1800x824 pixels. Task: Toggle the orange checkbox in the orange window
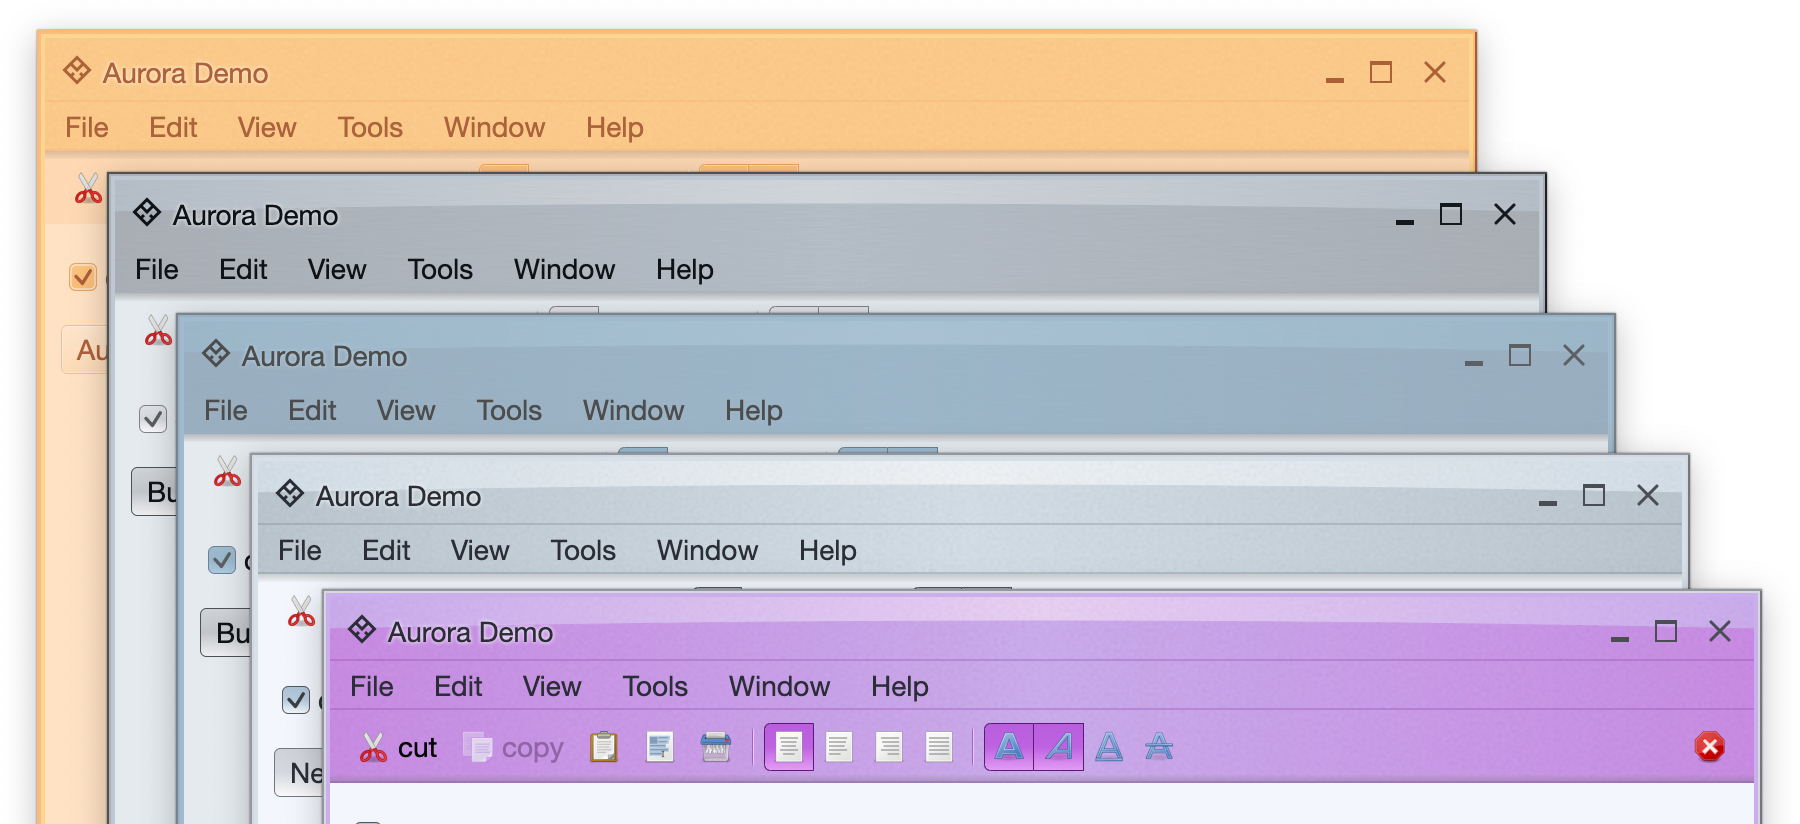(x=83, y=277)
